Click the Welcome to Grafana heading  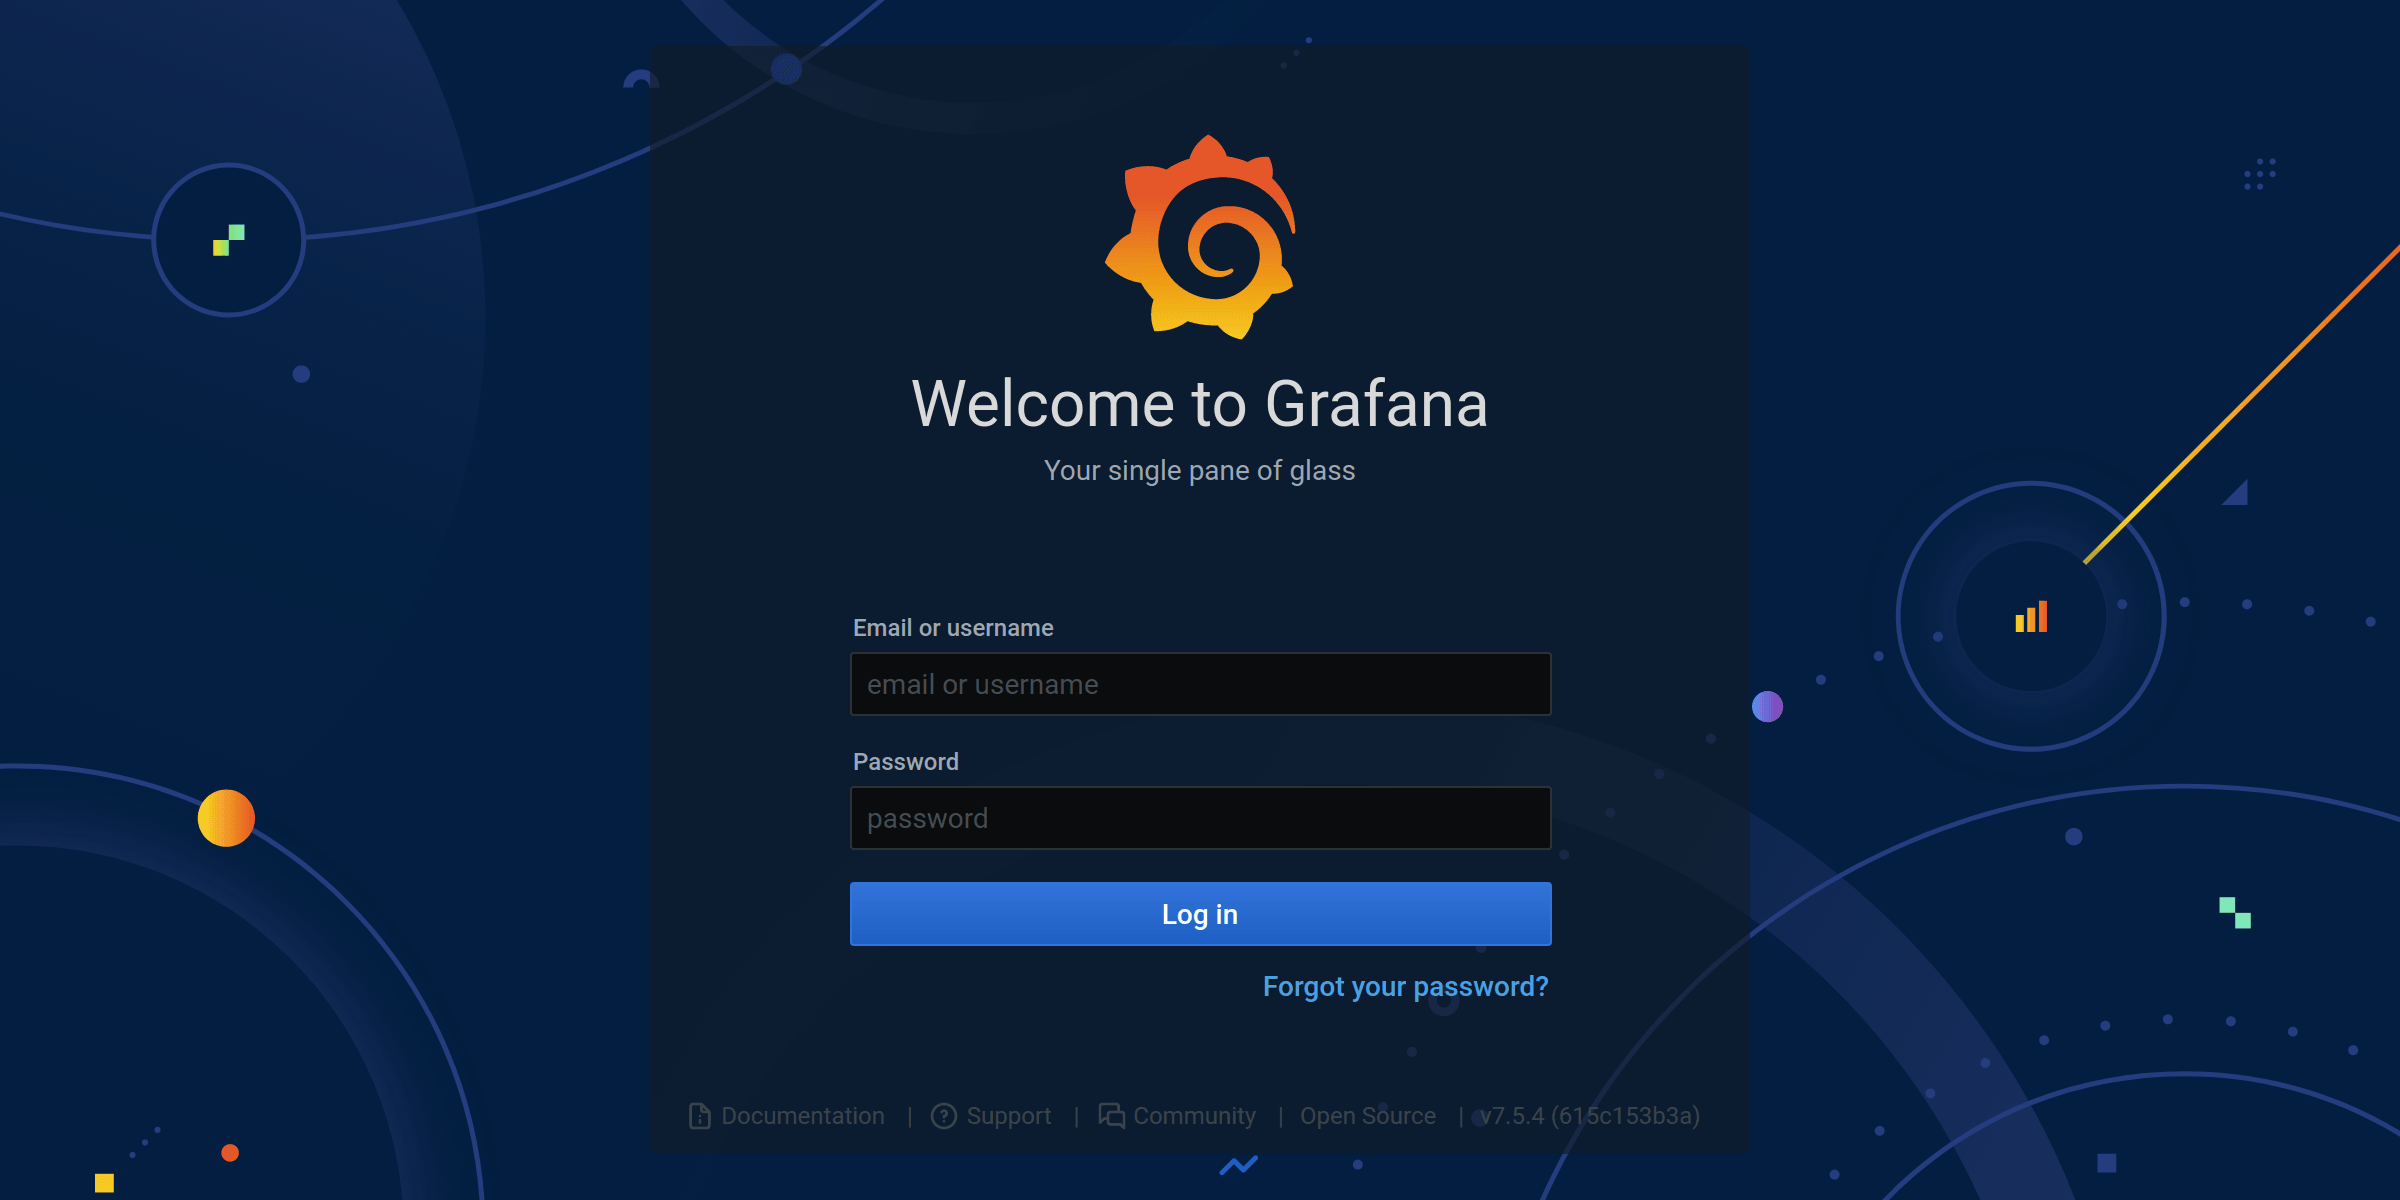pos(1200,404)
